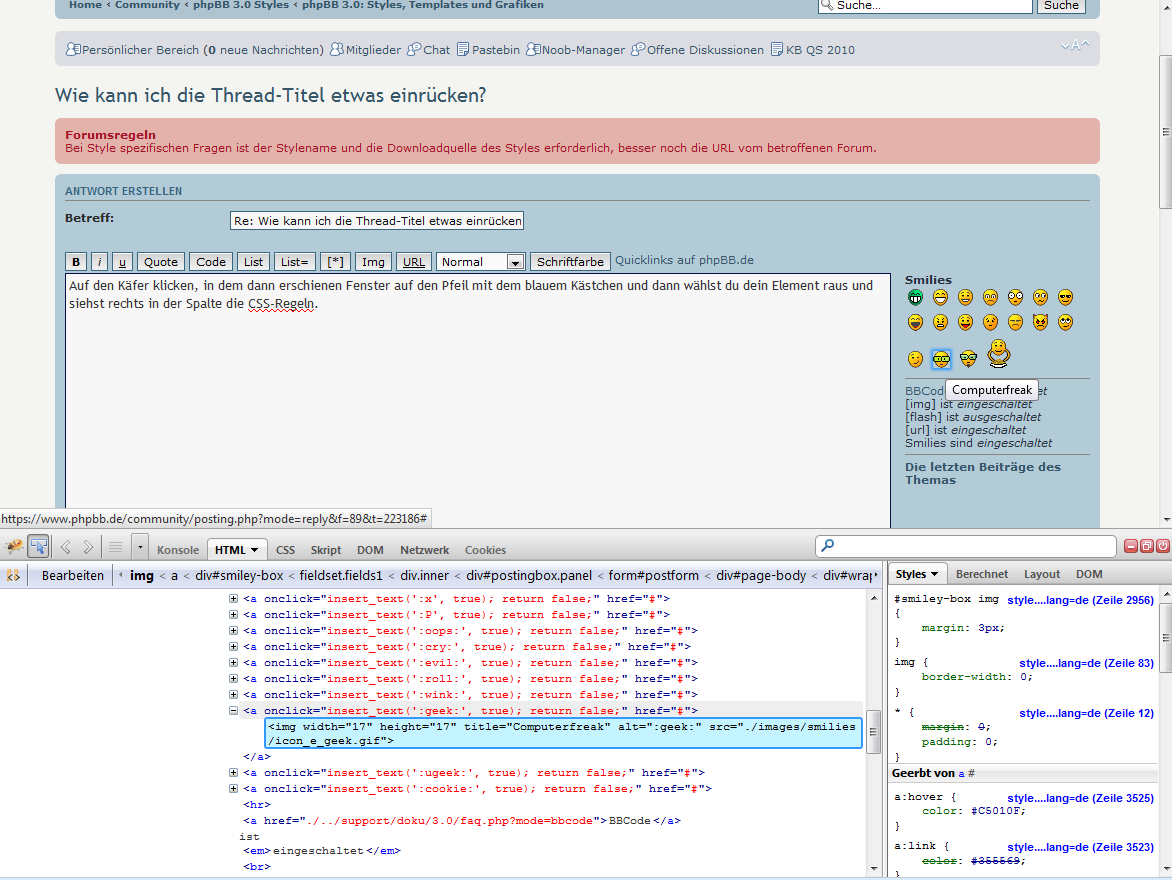The width and height of the screenshot is (1172, 880).
Task: Change font size using the top-right icon
Action: click(1075, 46)
